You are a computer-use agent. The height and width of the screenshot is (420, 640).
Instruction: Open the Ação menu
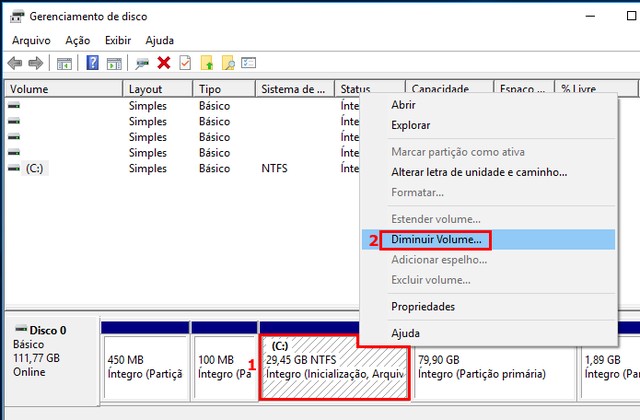coord(78,40)
